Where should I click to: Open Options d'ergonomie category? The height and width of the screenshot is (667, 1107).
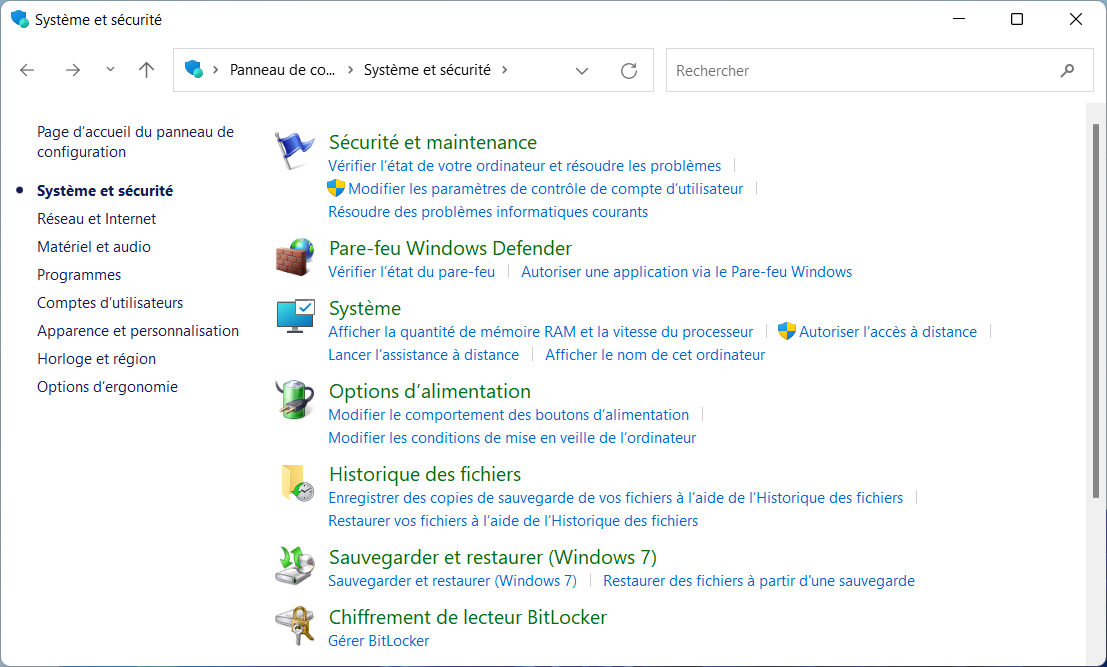point(107,387)
